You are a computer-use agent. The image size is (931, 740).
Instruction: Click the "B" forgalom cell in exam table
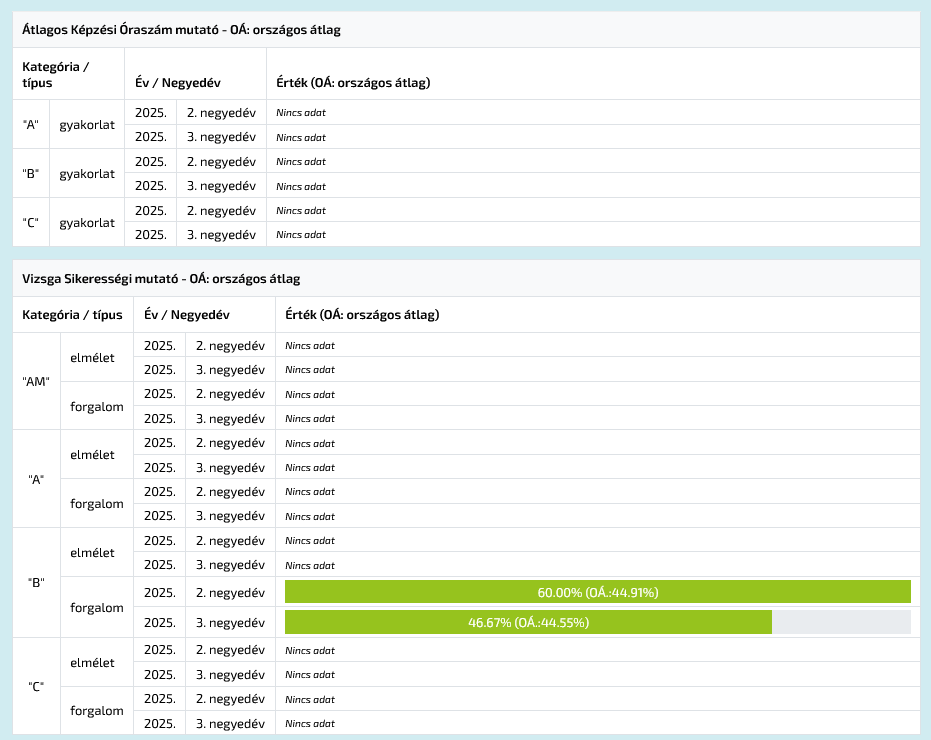point(96,608)
